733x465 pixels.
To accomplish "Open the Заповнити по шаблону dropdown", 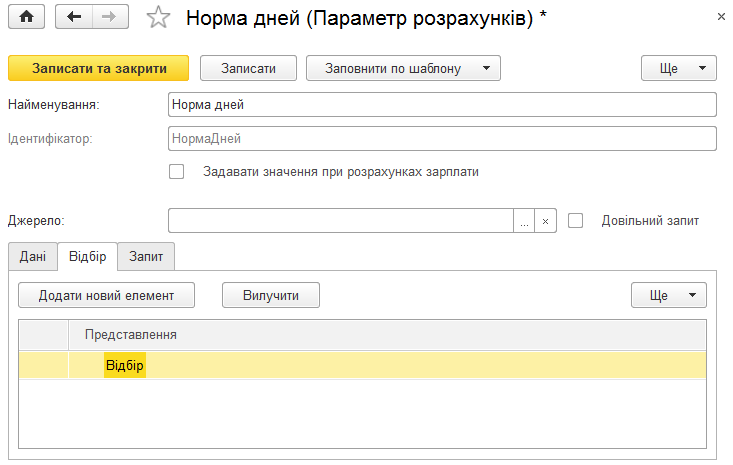I will (x=403, y=68).
